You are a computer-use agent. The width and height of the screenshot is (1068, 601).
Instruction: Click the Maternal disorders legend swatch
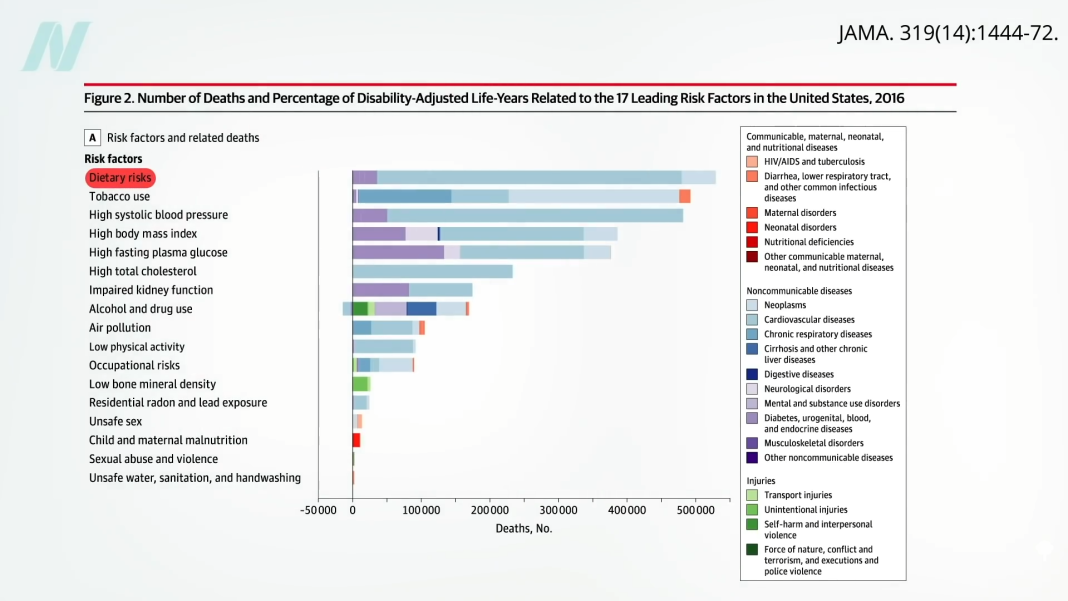pos(752,212)
